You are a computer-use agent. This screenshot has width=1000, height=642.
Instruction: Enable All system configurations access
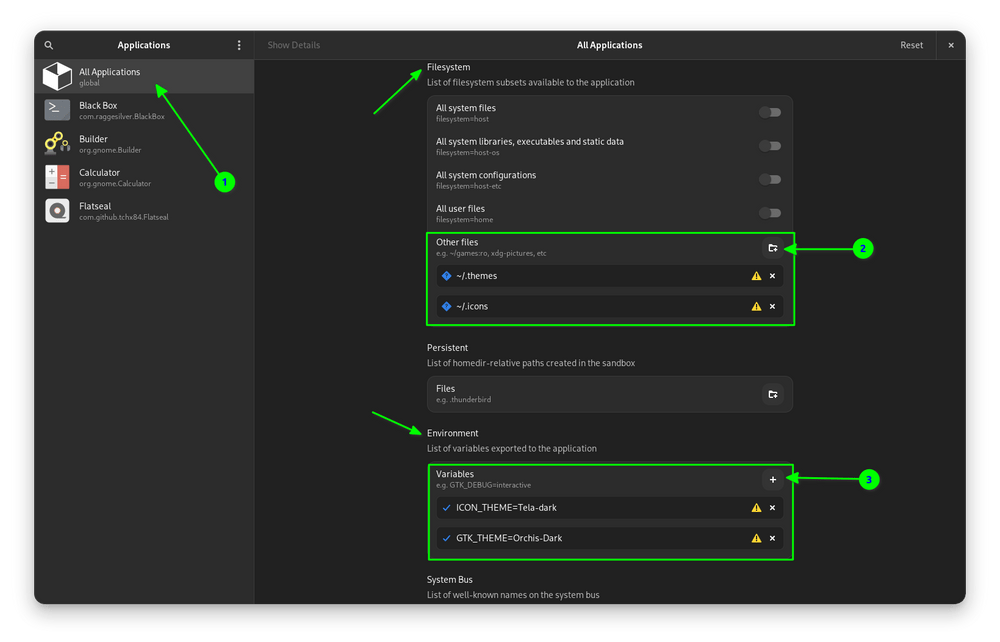point(769,179)
